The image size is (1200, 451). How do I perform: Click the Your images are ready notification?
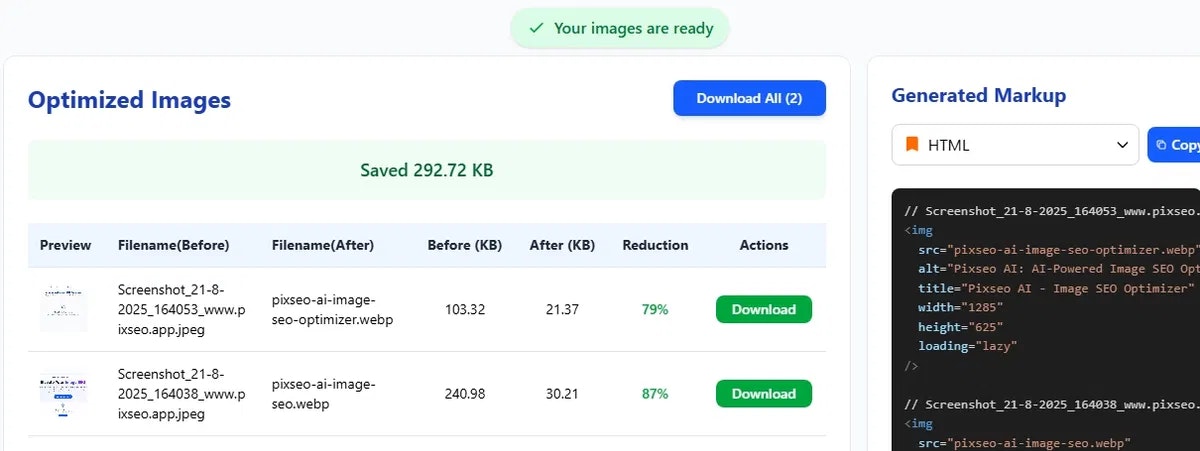point(620,28)
